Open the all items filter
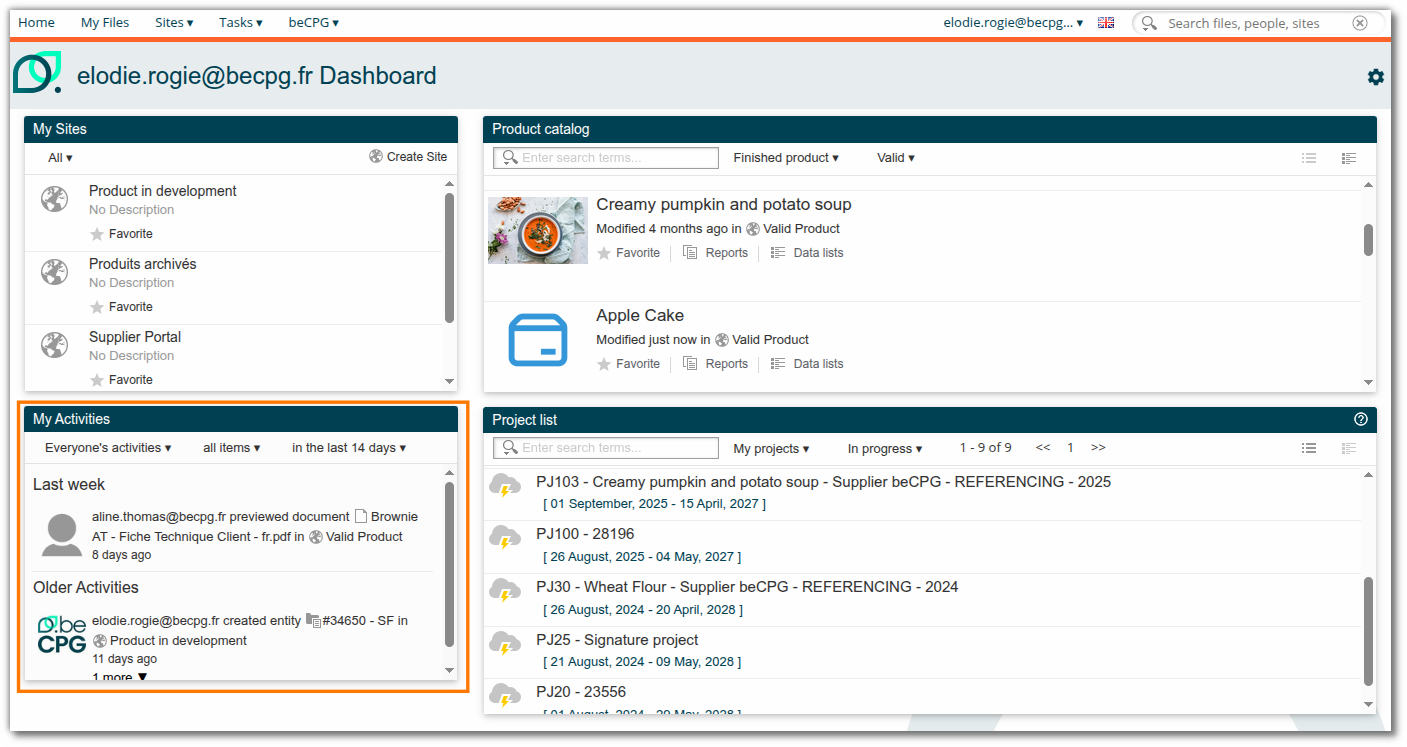The height and width of the screenshot is (747, 1407). click(x=232, y=448)
